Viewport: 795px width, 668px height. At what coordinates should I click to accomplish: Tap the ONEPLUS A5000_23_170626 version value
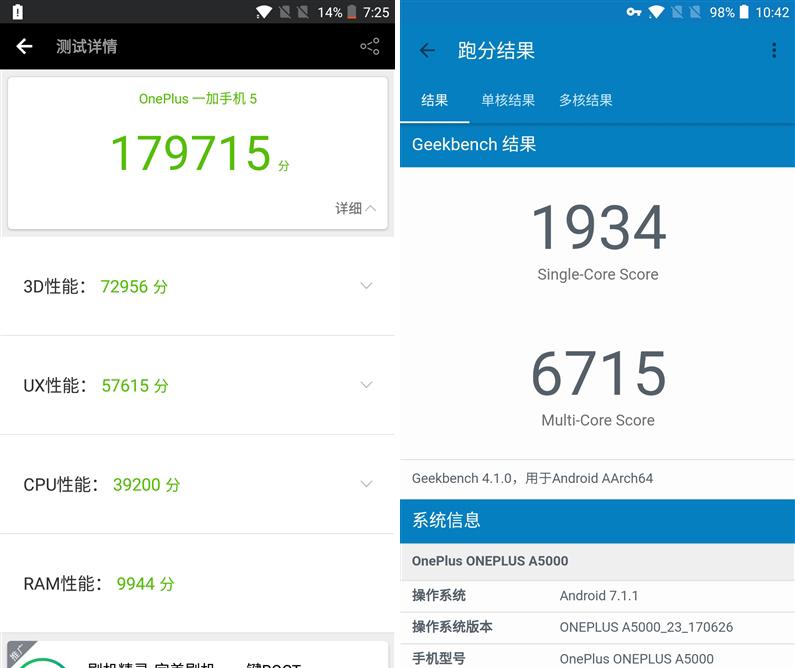(x=646, y=627)
